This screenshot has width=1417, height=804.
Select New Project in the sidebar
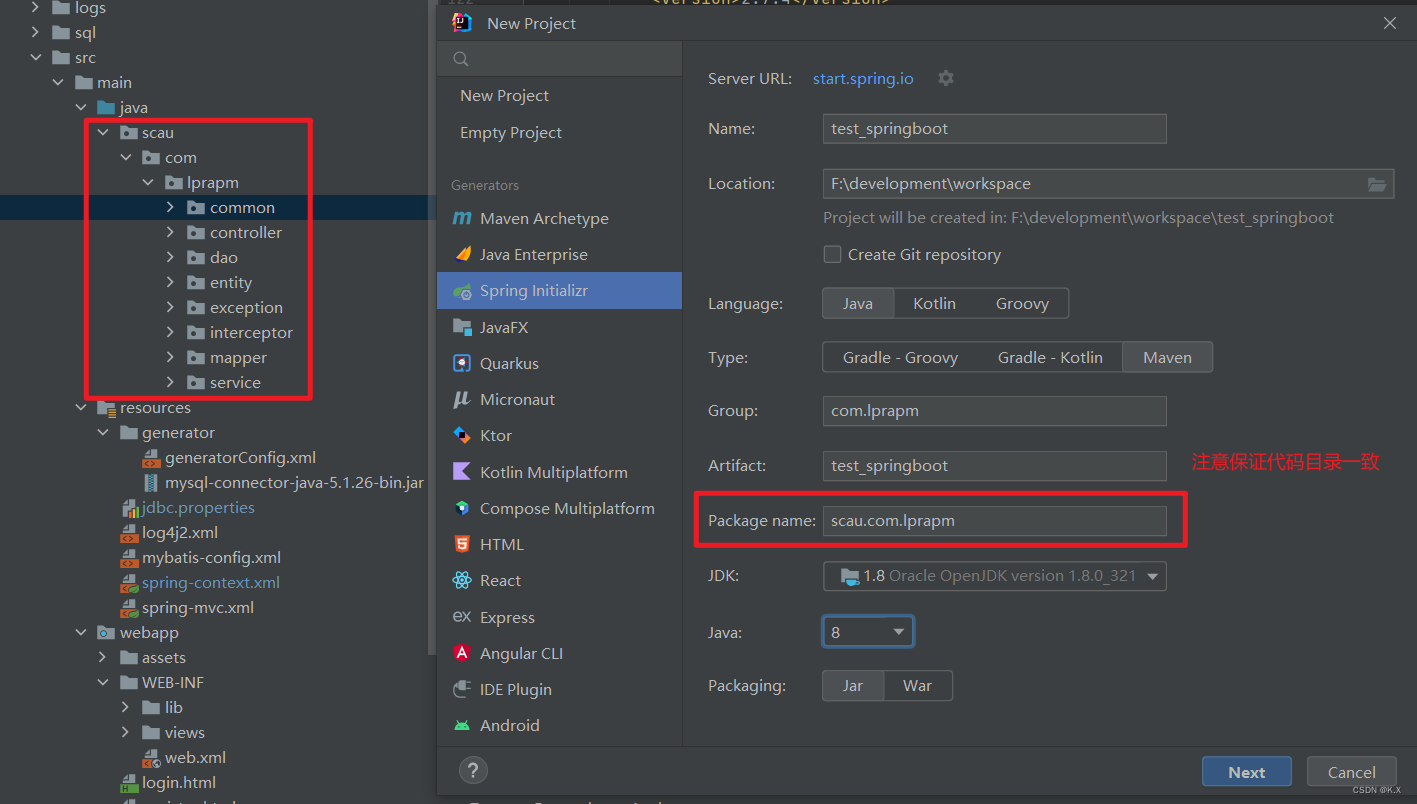559,96
